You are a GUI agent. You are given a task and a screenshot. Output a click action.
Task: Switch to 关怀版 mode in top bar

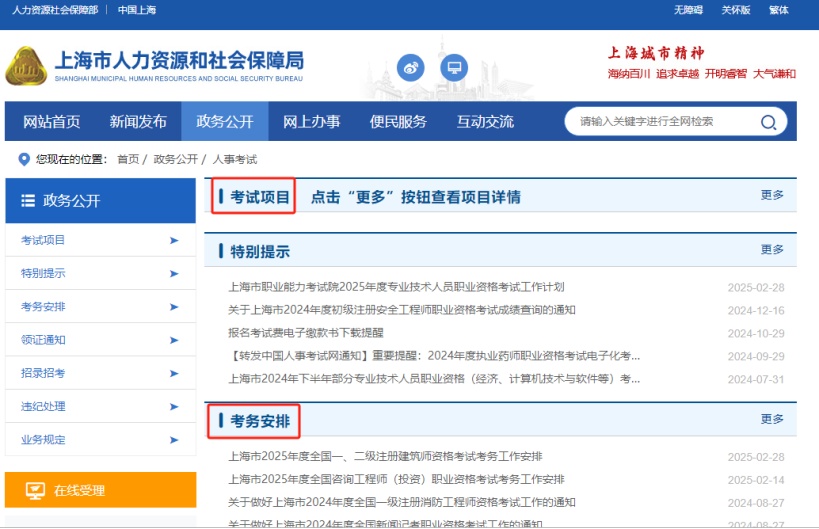(x=735, y=10)
